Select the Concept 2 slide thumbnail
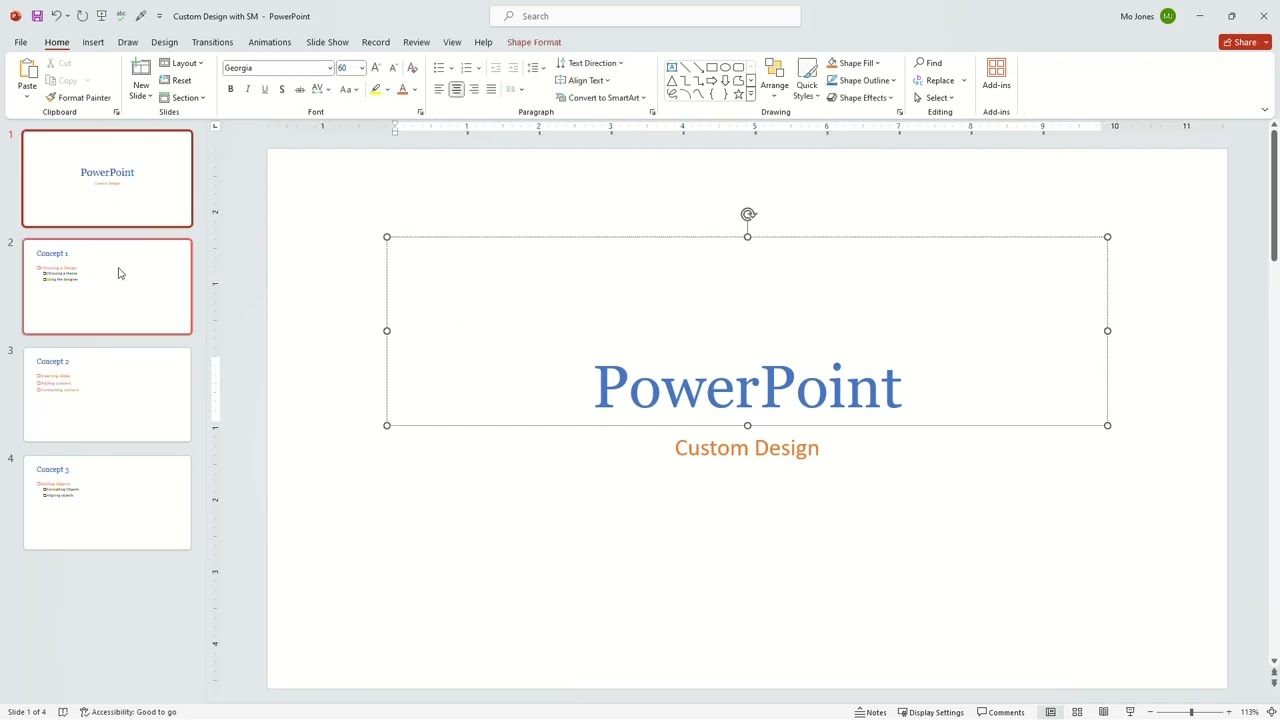The height and width of the screenshot is (720, 1280). pos(107,394)
